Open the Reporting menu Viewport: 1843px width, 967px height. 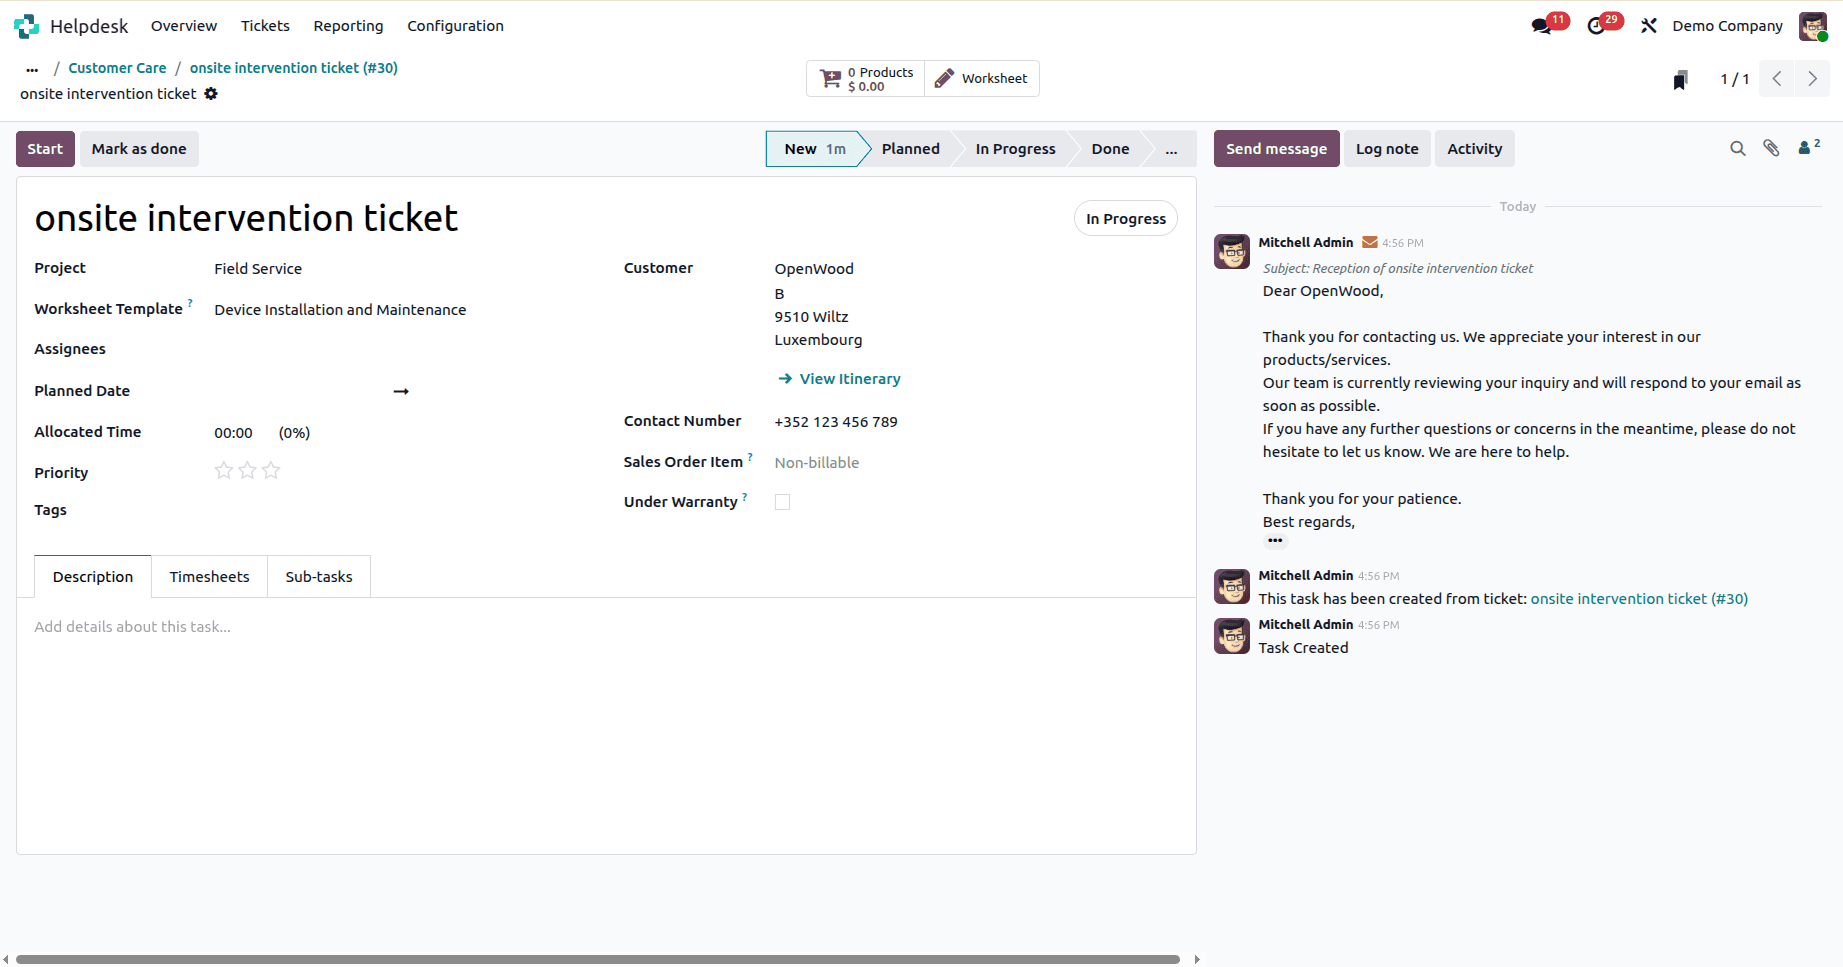point(348,25)
